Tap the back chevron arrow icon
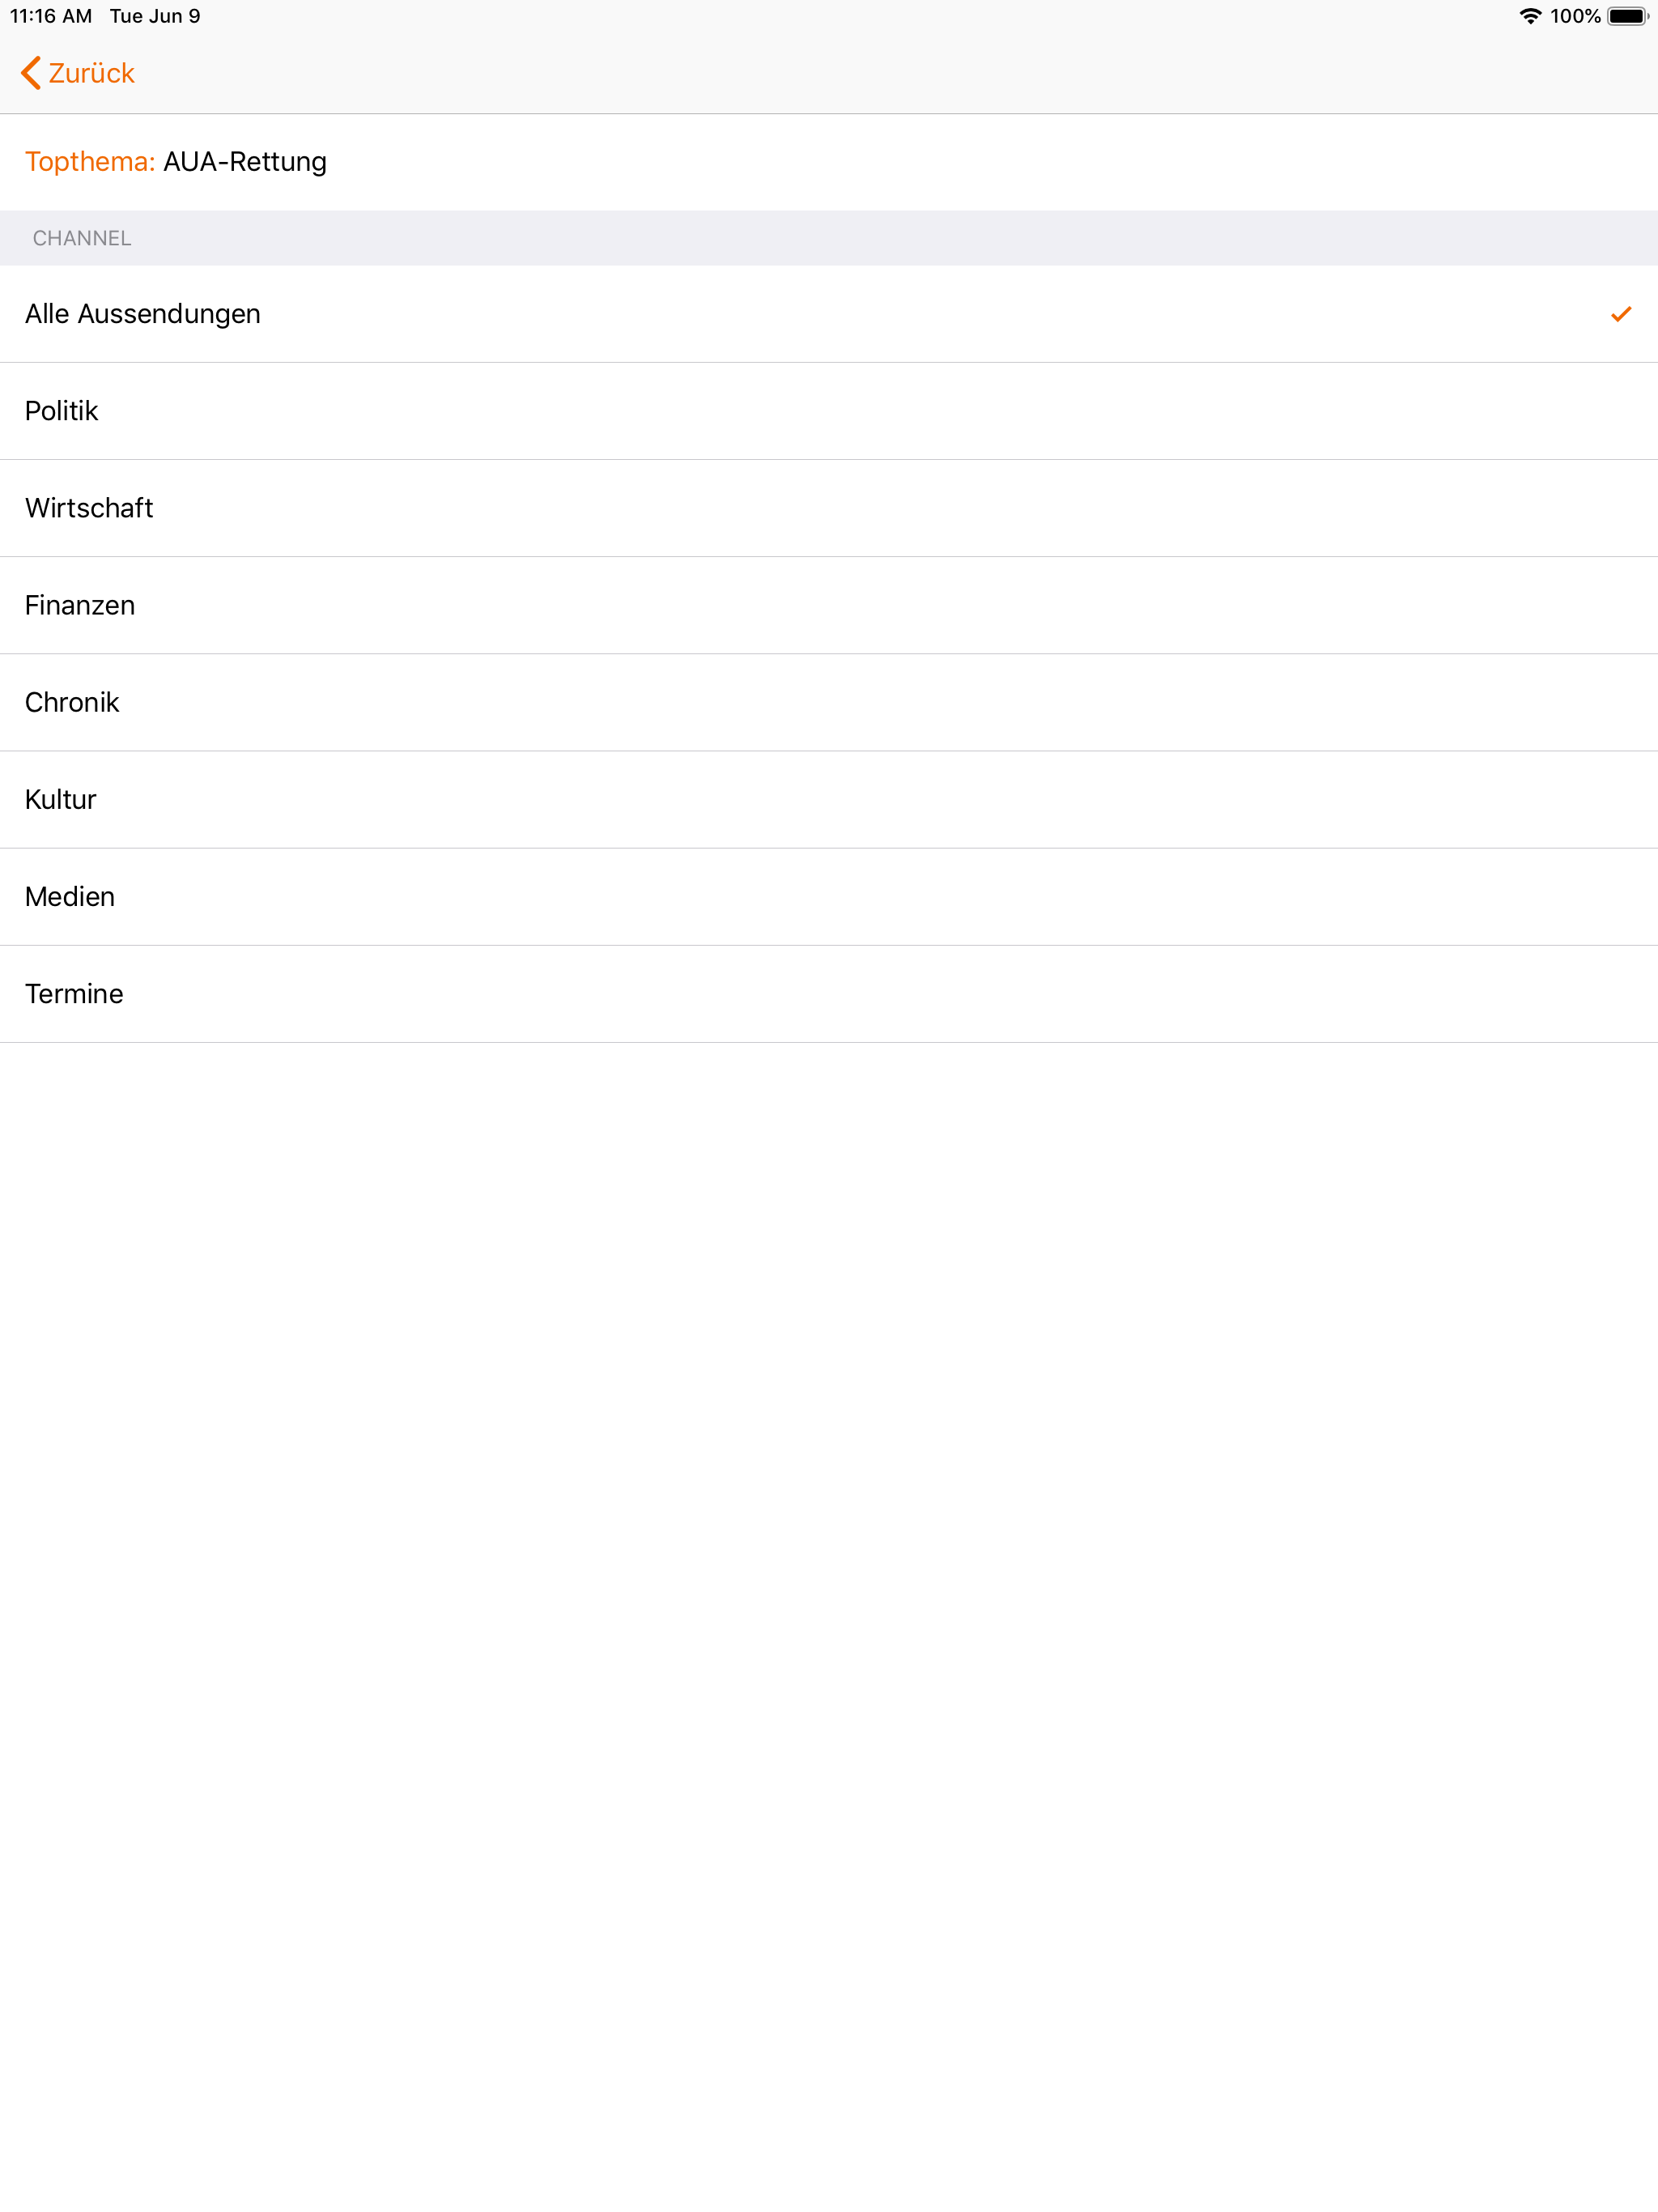This screenshot has width=1658, height=2212. [x=31, y=73]
